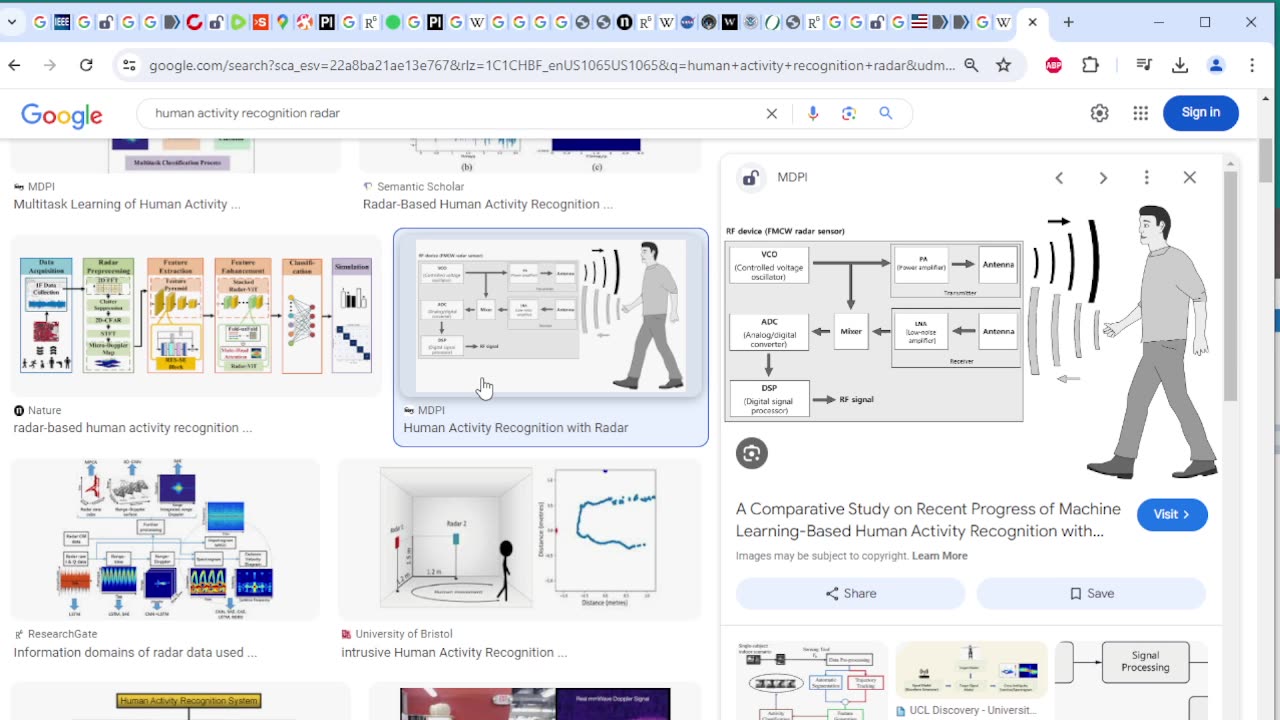
Task: Open the Learn More copyright link
Action: click(939, 556)
